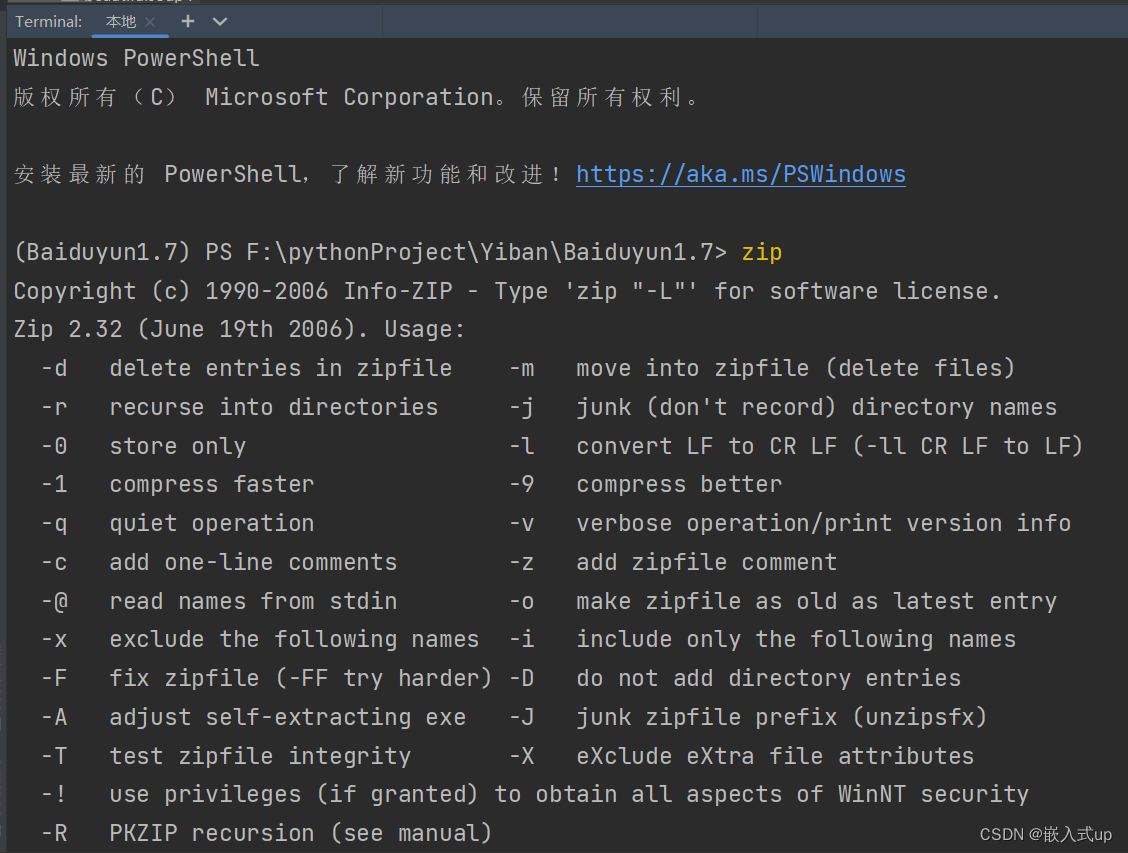
Task: Click the prompt path F:\pythonProject\Yiban\Baiduyun1.7>
Action: tap(486, 252)
